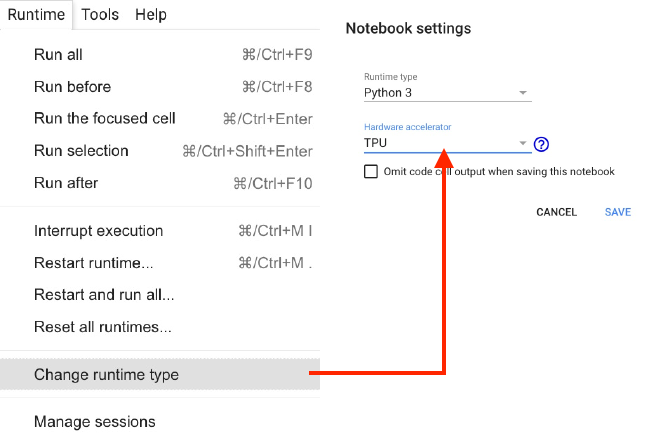Click the hardware accelerator help icon
The width and height of the screenshot is (650, 443).
click(x=542, y=144)
